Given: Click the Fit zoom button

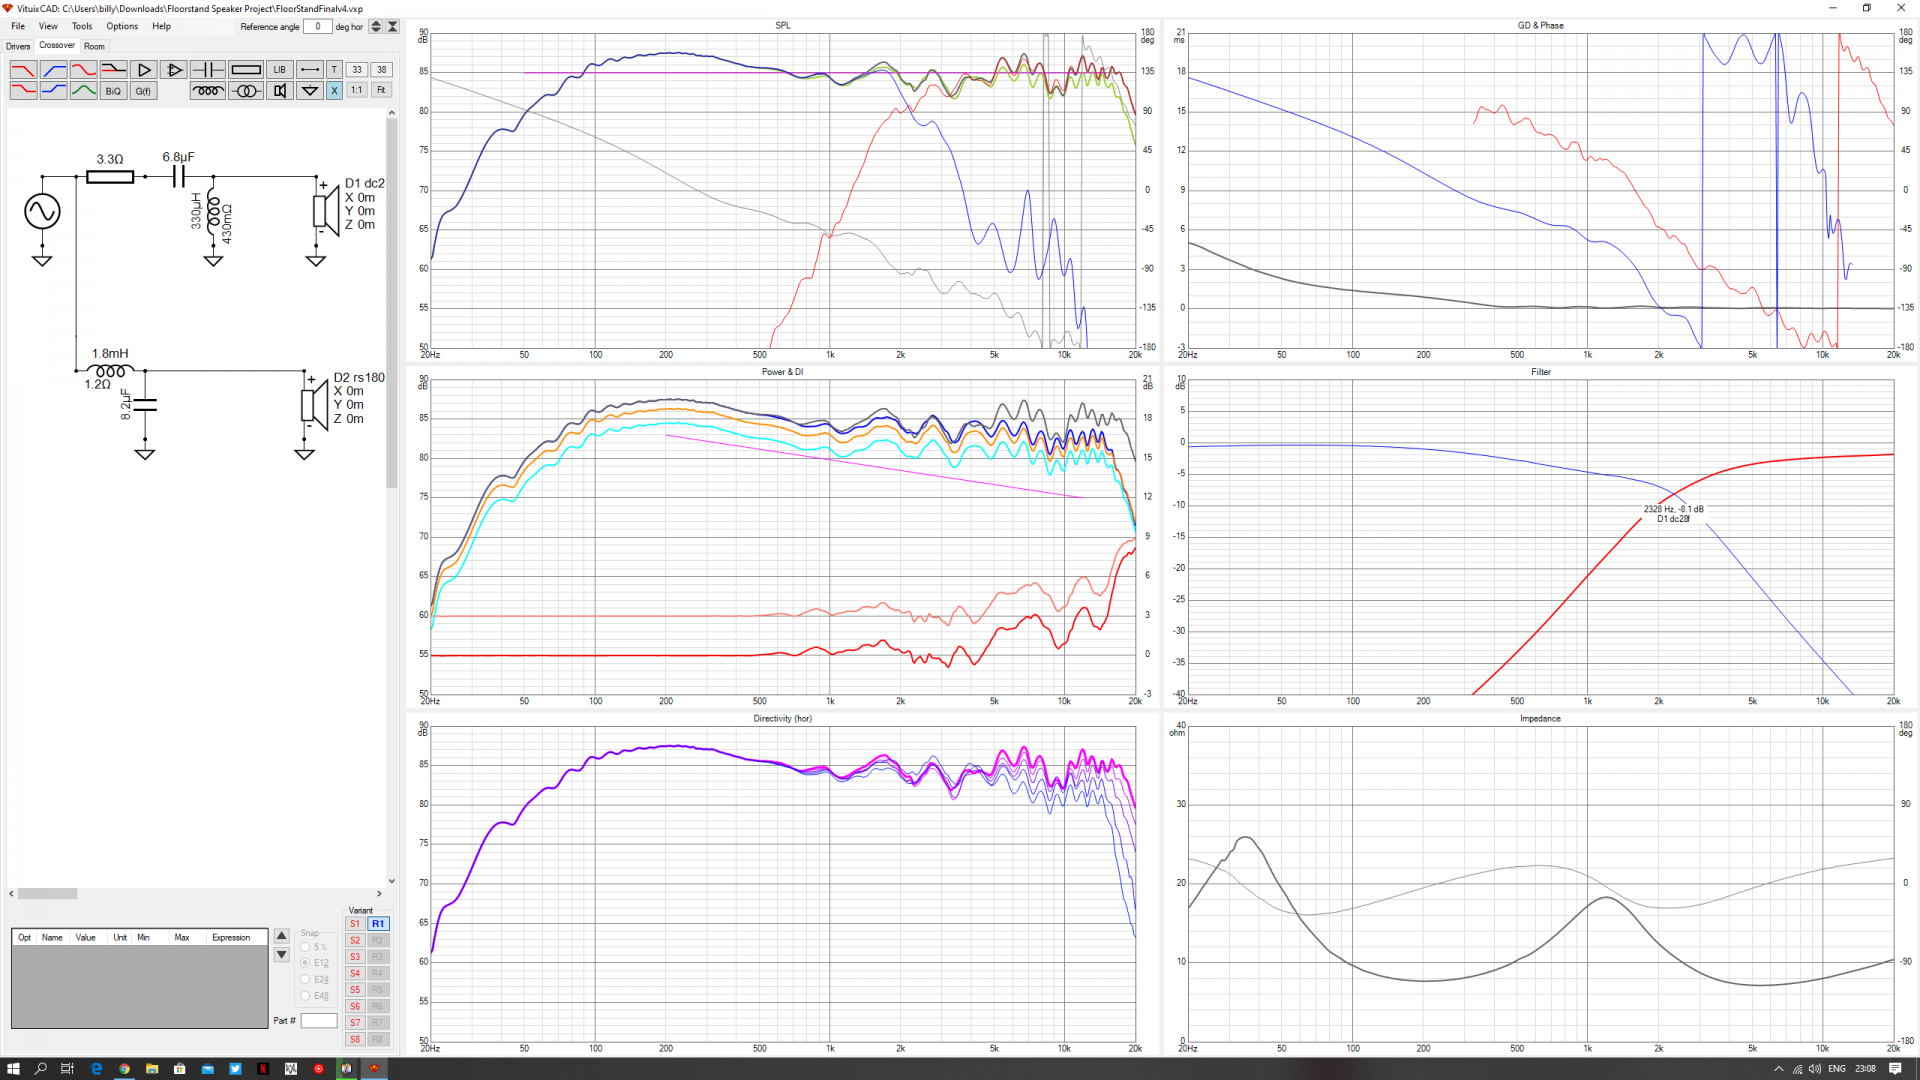Looking at the screenshot, I should pos(381,90).
